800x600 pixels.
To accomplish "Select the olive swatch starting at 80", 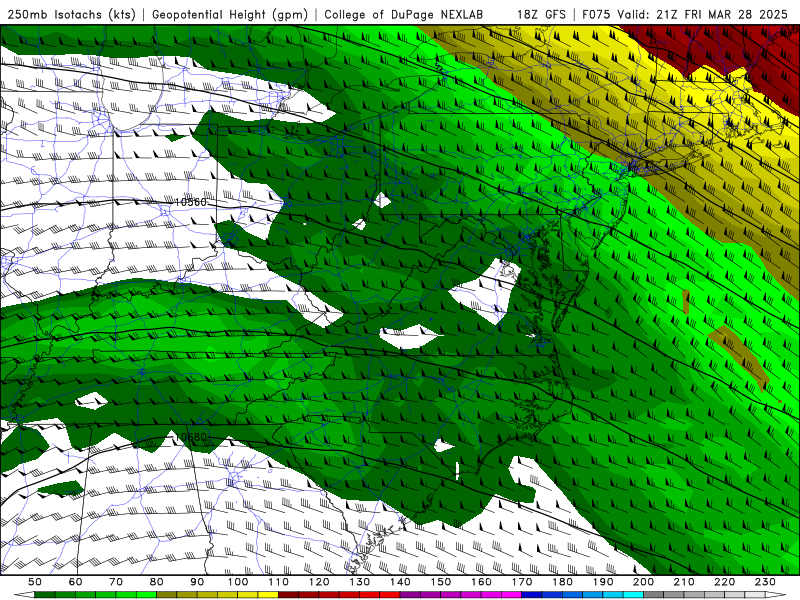I will pyautogui.click(x=166, y=594).
